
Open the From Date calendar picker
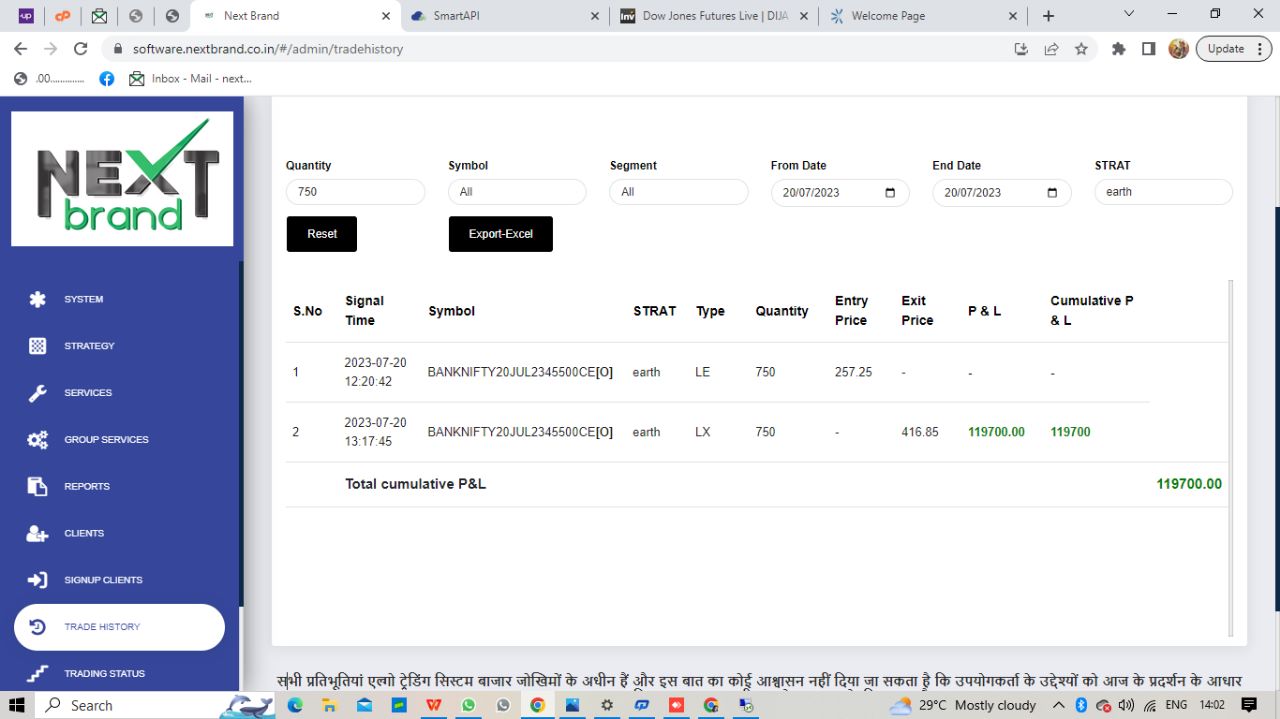pos(890,193)
